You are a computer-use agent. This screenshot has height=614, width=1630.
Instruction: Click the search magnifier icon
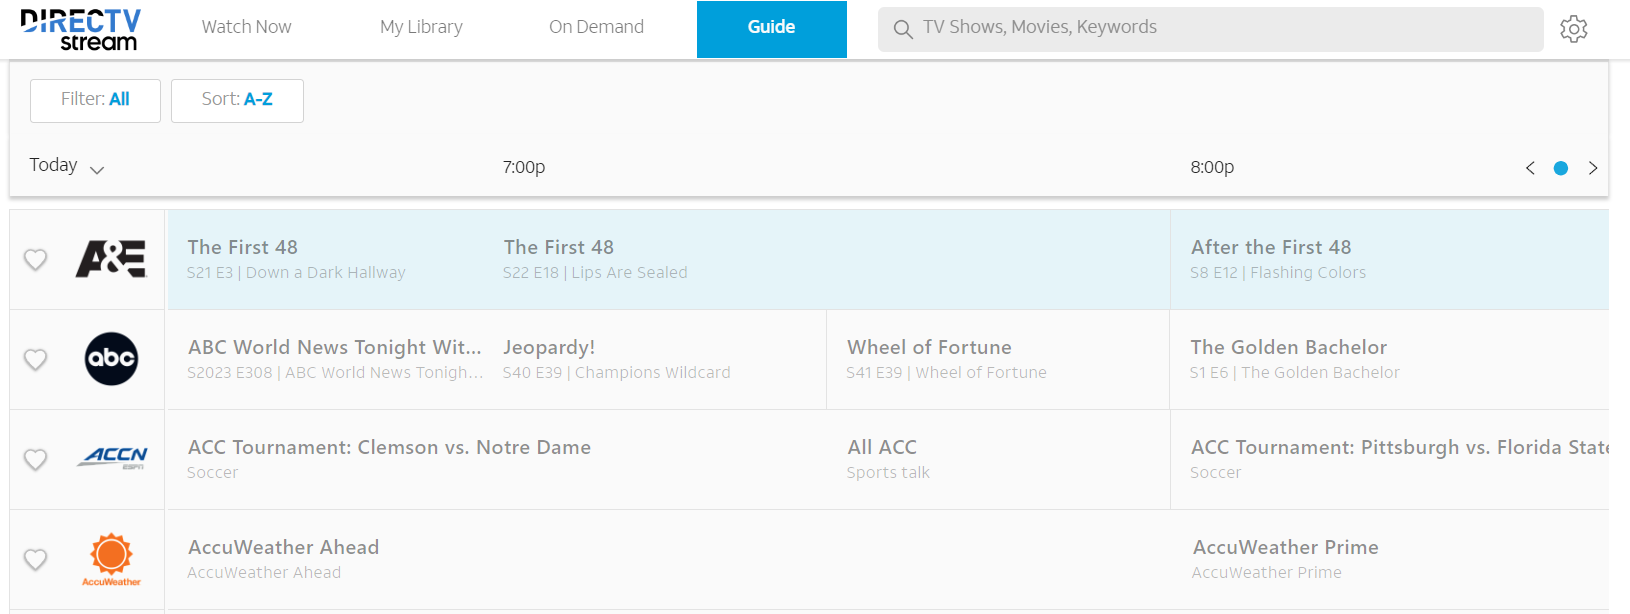902,29
